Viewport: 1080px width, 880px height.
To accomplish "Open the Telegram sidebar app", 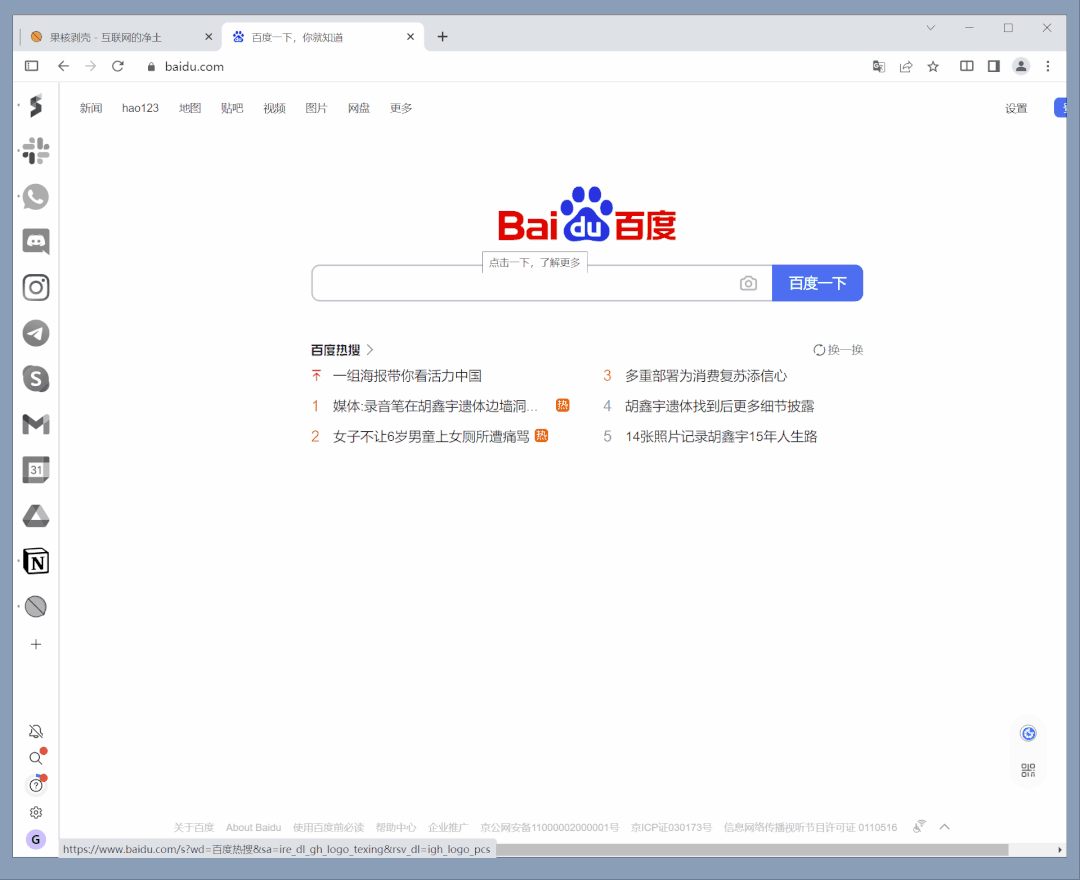I will pos(36,333).
